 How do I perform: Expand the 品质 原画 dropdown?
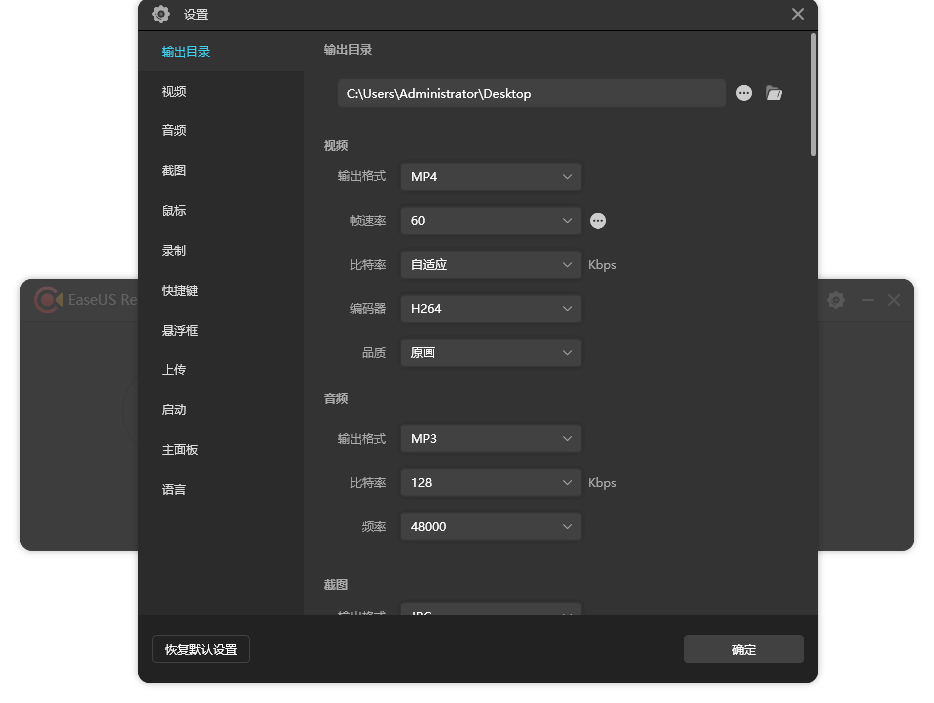click(x=491, y=353)
